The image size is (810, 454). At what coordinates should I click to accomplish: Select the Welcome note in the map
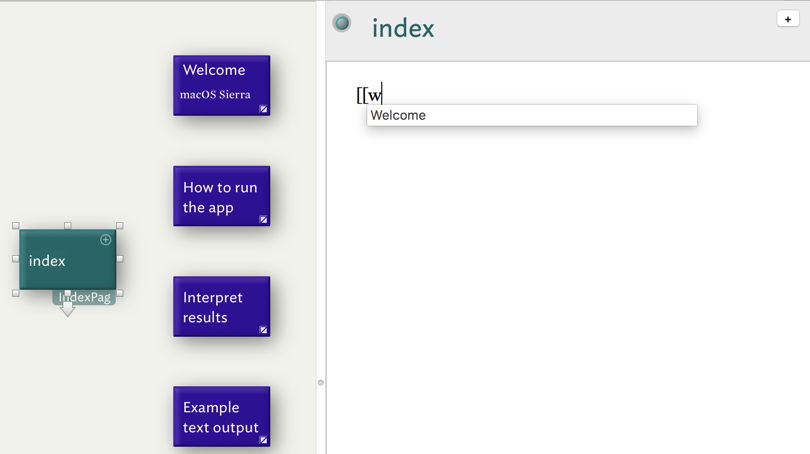coord(221,82)
